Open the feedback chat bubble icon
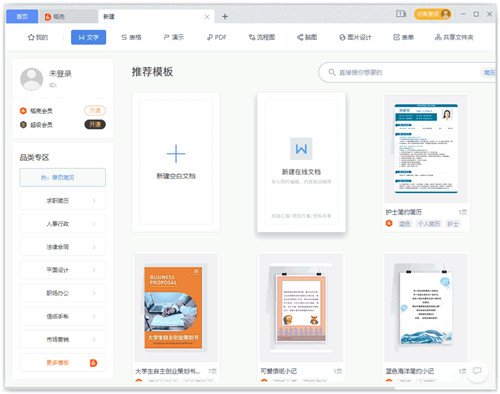Viewport: 500px width, 394px height. click(477, 371)
